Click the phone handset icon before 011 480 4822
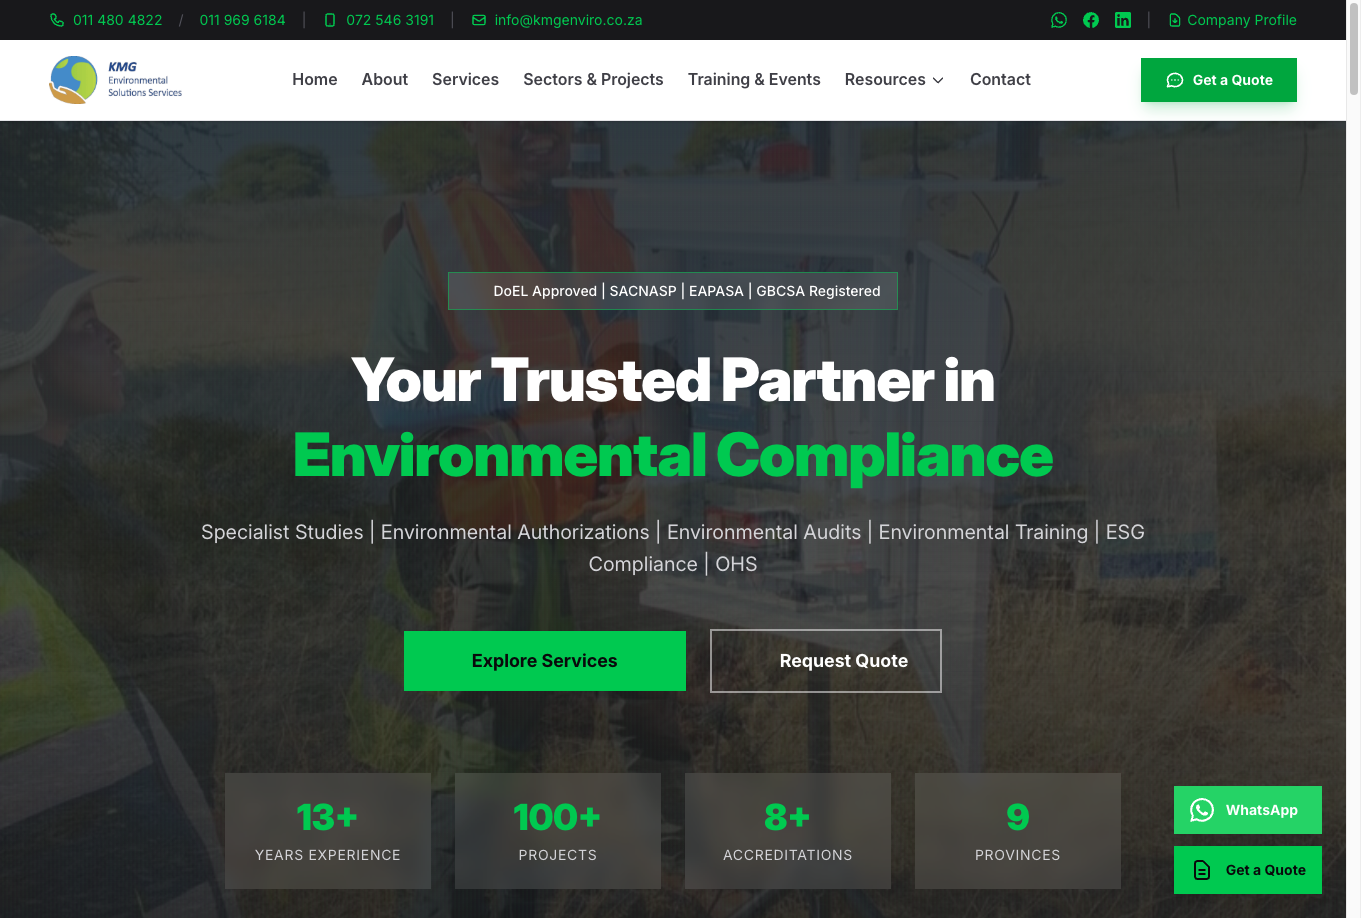The image size is (1361, 918). click(57, 20)
